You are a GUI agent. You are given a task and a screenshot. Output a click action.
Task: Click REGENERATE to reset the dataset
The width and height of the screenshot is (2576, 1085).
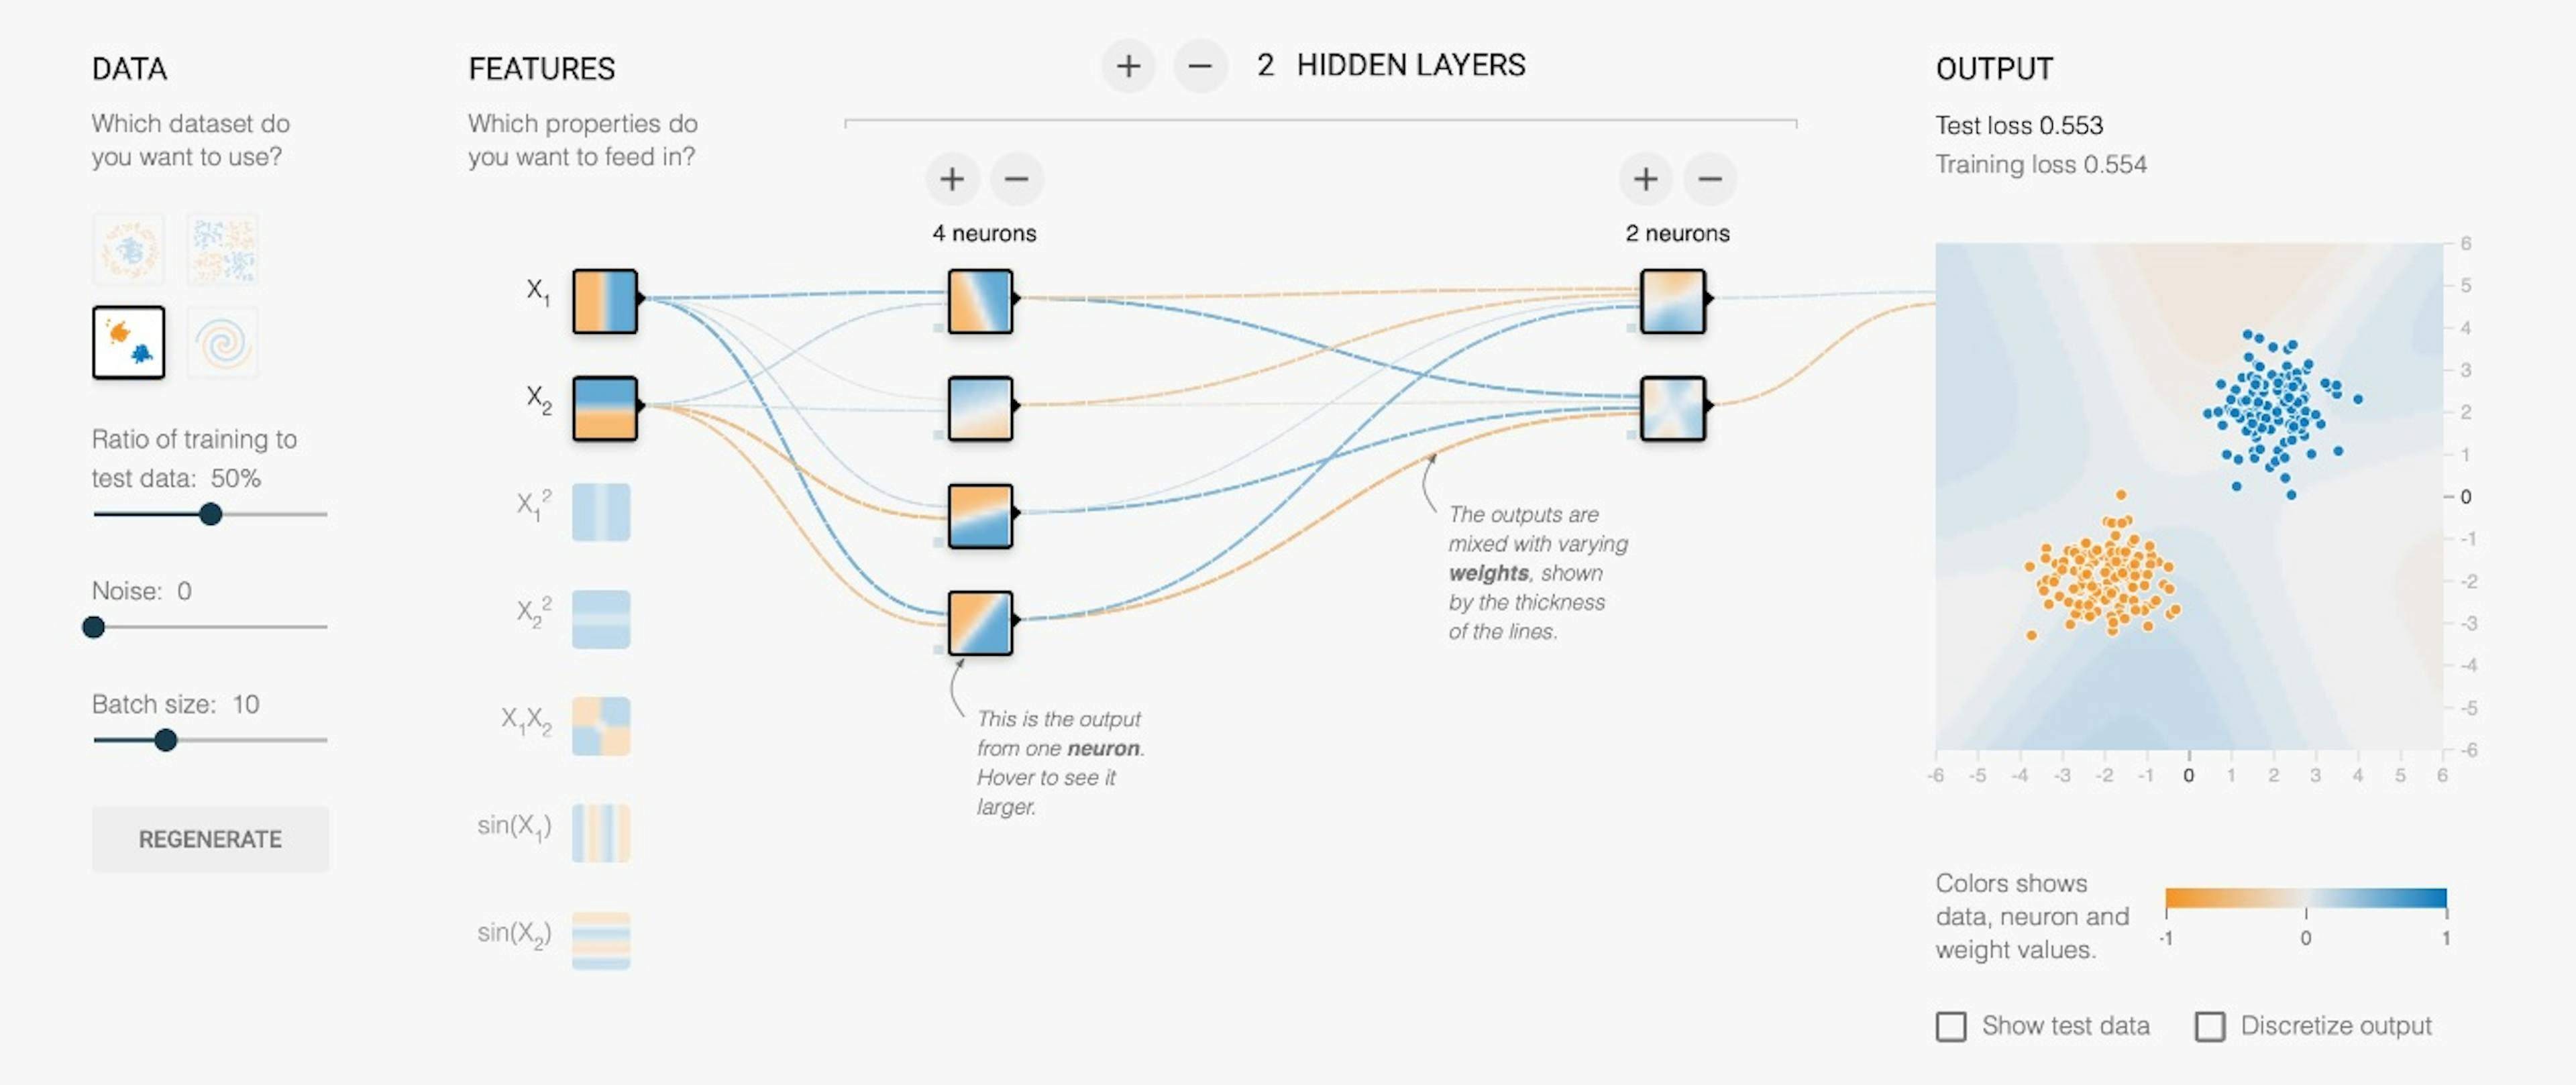[x=210, y=839]
